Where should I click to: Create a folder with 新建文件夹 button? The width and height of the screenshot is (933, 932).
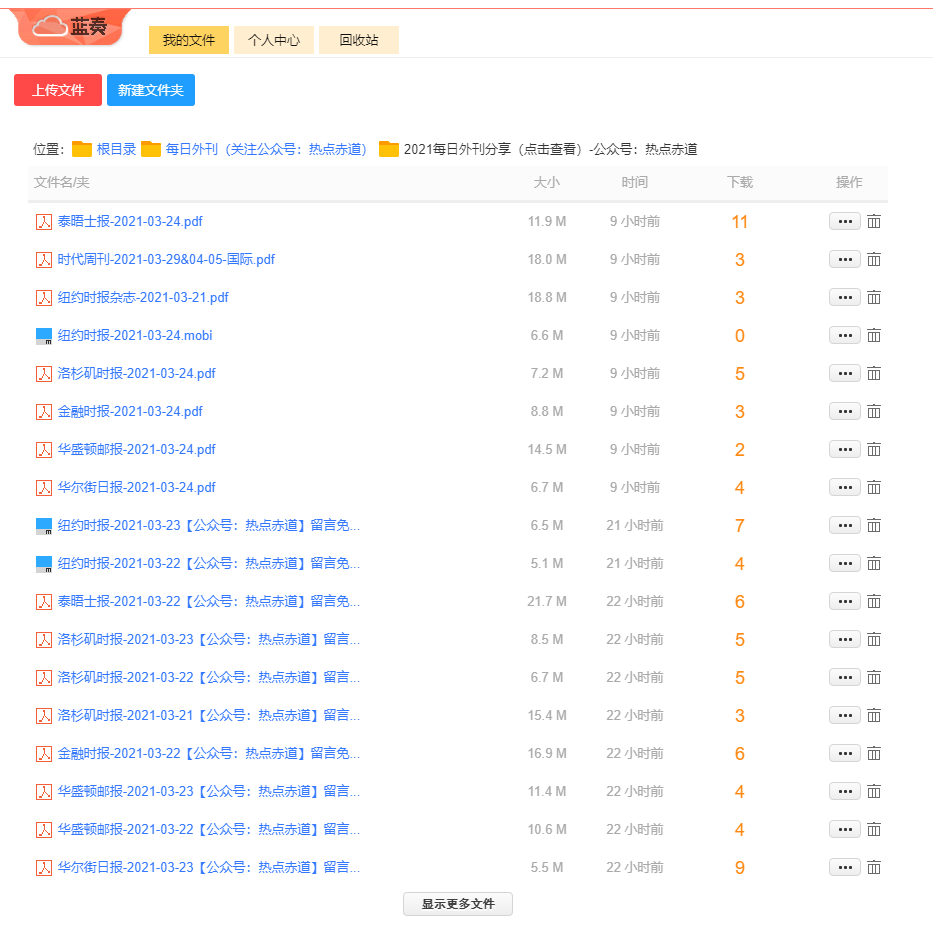click(151, 90)
